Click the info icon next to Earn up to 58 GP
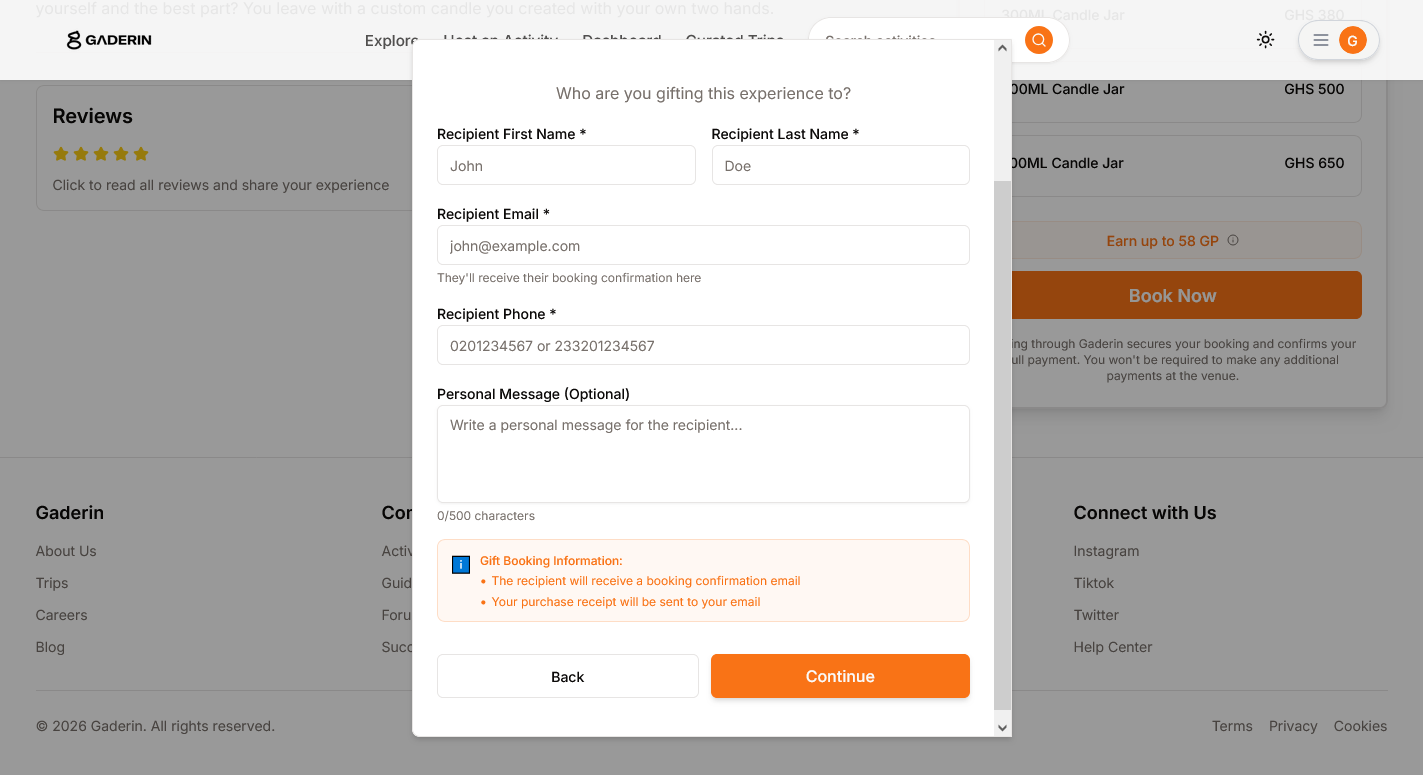The image size is (1423, 775). [x=1233, y=240]
